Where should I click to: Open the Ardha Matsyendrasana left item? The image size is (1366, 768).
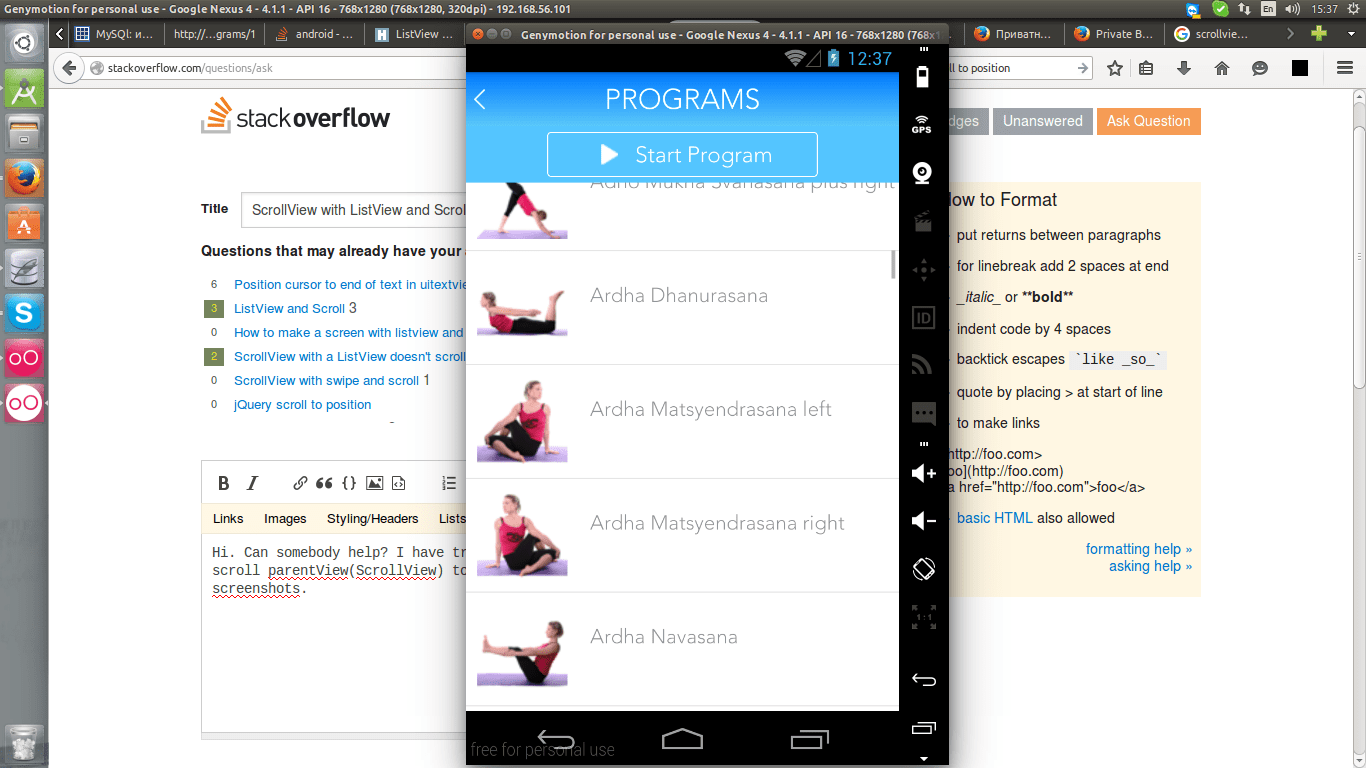click(682, 421)
